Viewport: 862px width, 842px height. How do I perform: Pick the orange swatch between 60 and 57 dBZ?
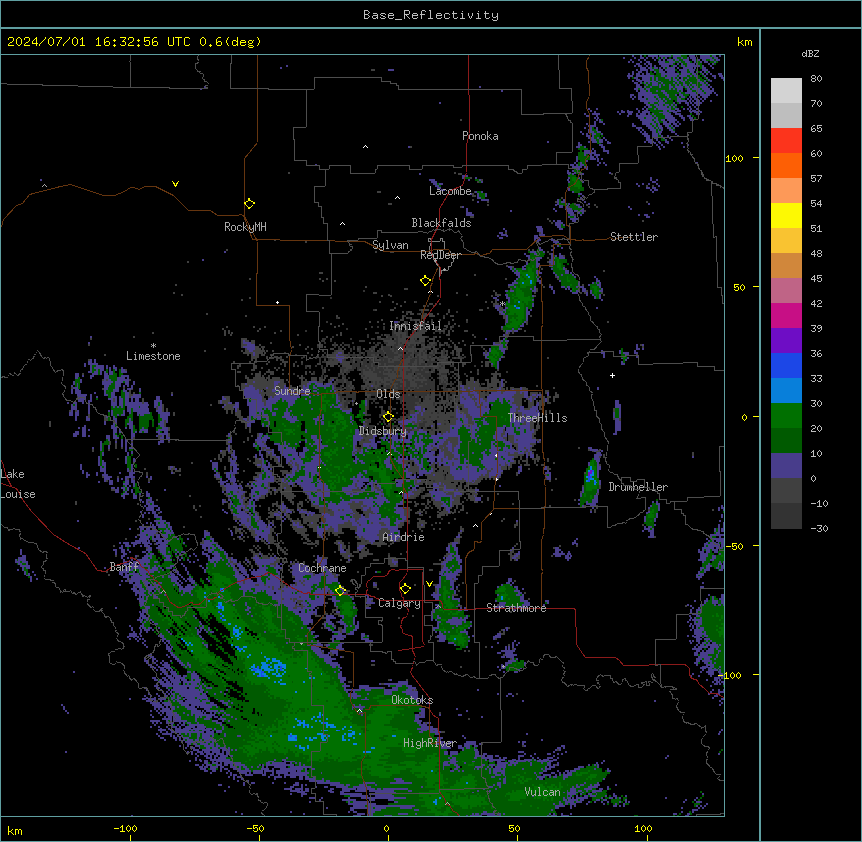click(x=786, y=166)
